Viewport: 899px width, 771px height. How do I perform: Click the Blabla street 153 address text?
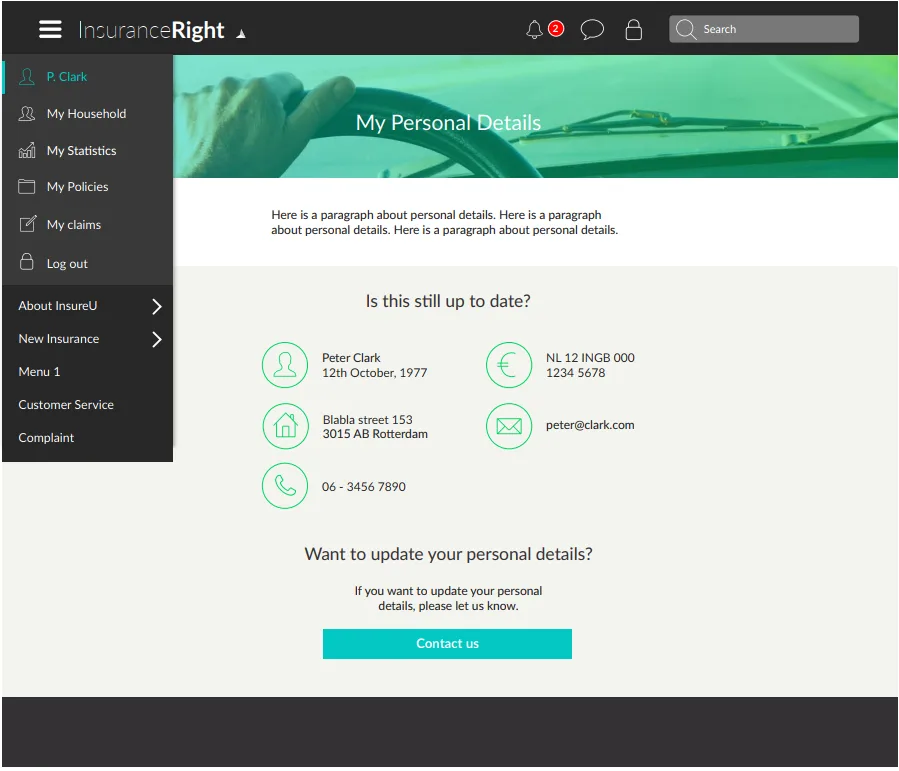click(x=368, y=420)
